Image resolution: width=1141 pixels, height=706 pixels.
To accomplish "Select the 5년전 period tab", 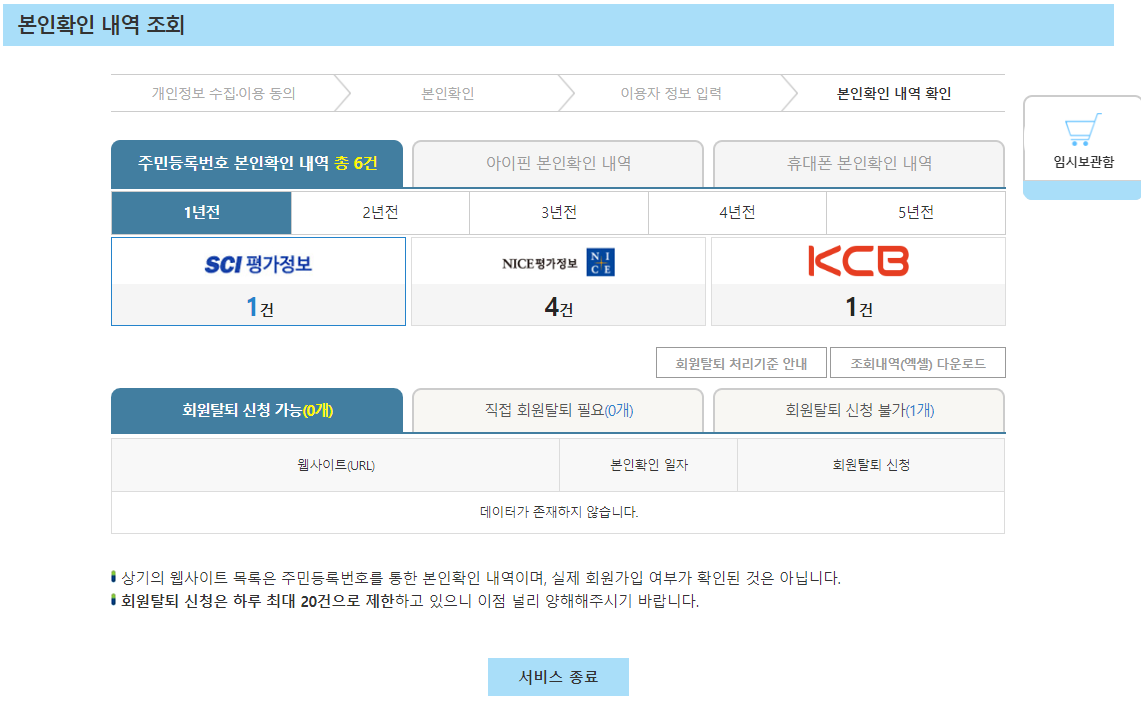I will (x=915, y=213).
